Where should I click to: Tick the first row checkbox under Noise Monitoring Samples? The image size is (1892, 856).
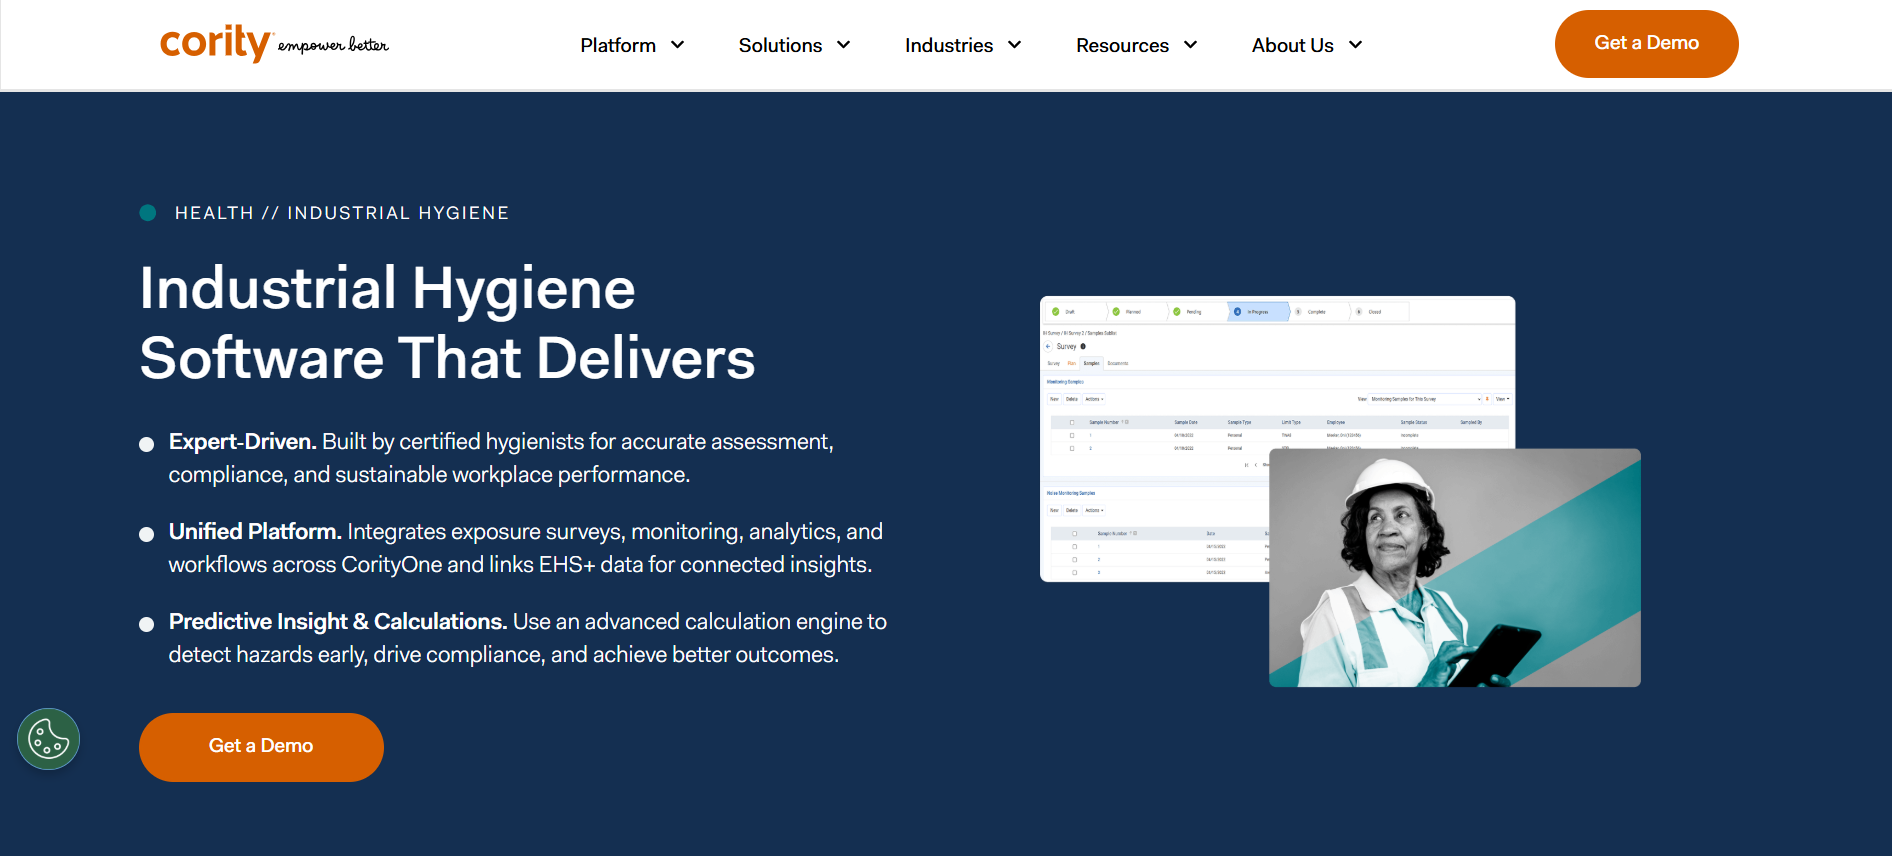coord(1075,547)
